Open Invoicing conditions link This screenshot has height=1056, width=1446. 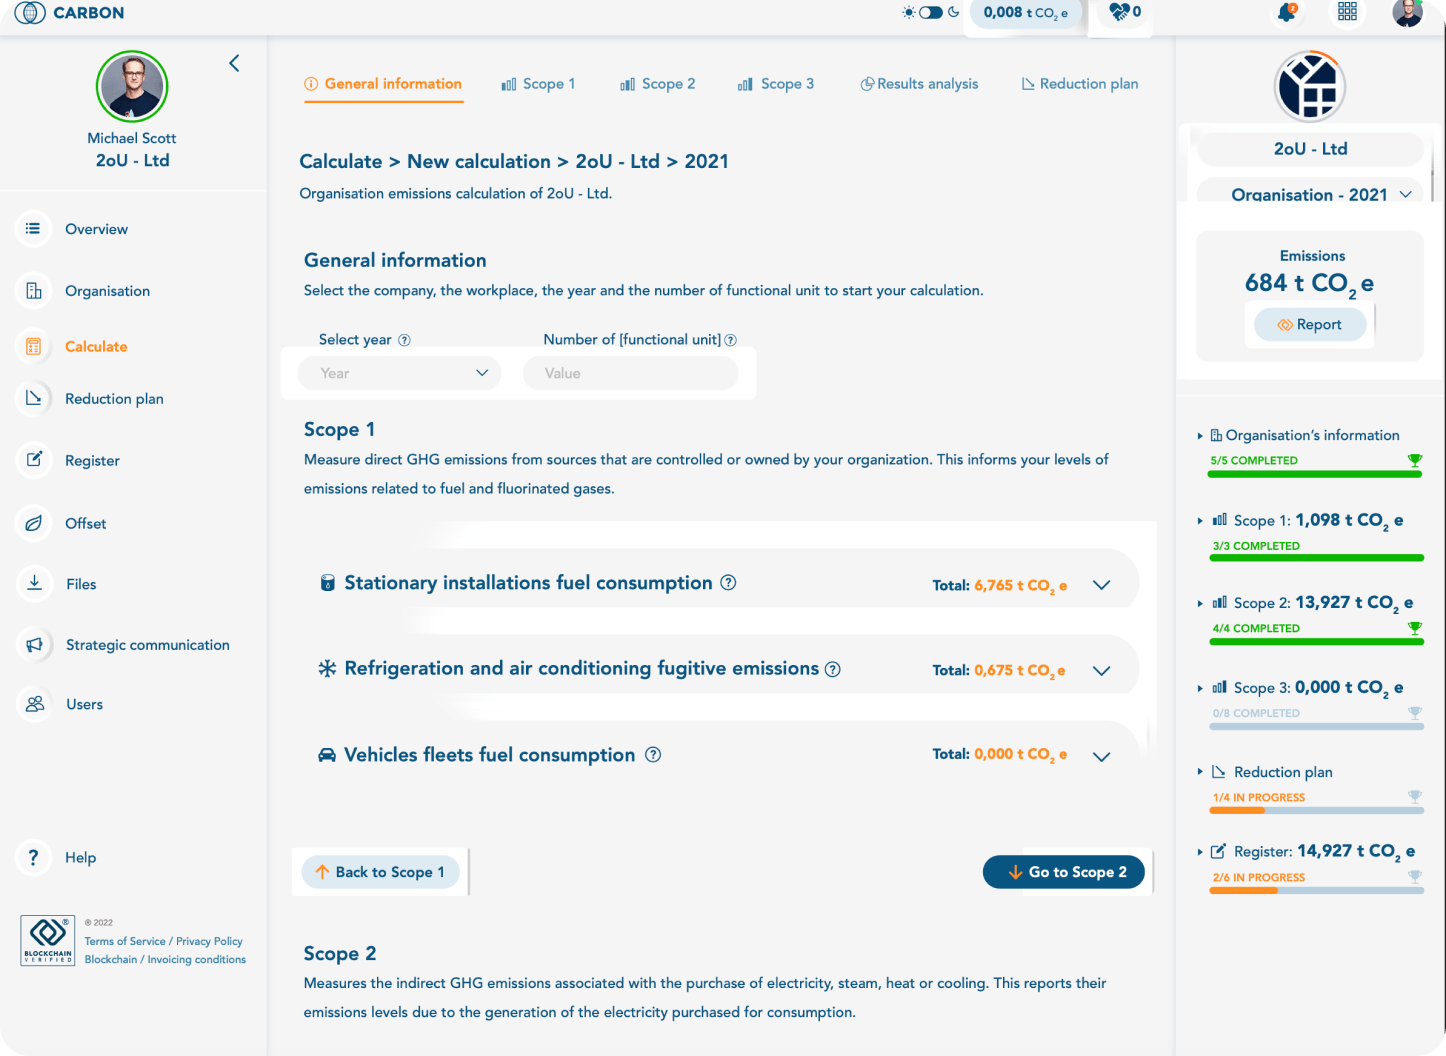(x=197, y=959)
